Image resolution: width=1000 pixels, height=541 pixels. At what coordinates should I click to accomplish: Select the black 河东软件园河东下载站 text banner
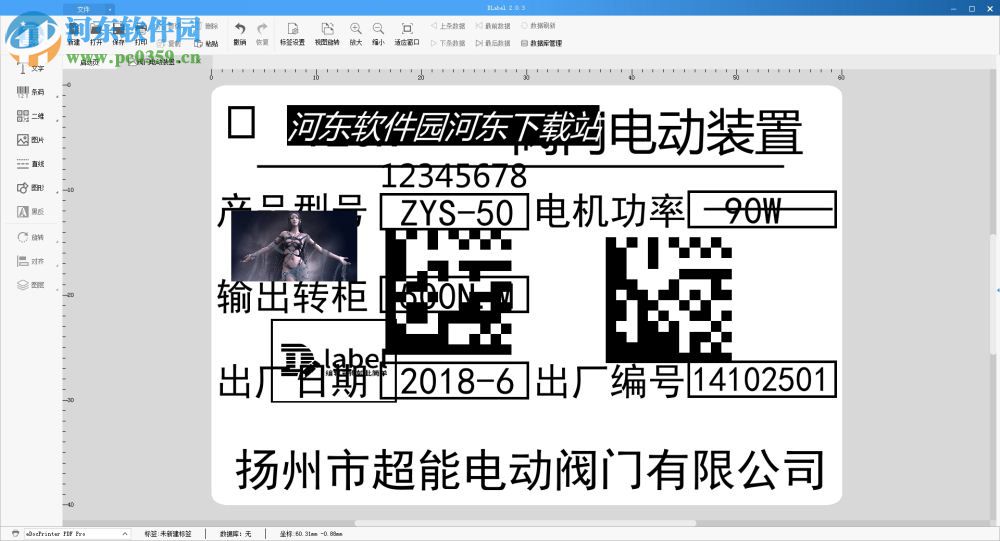[x=443, y=126]
